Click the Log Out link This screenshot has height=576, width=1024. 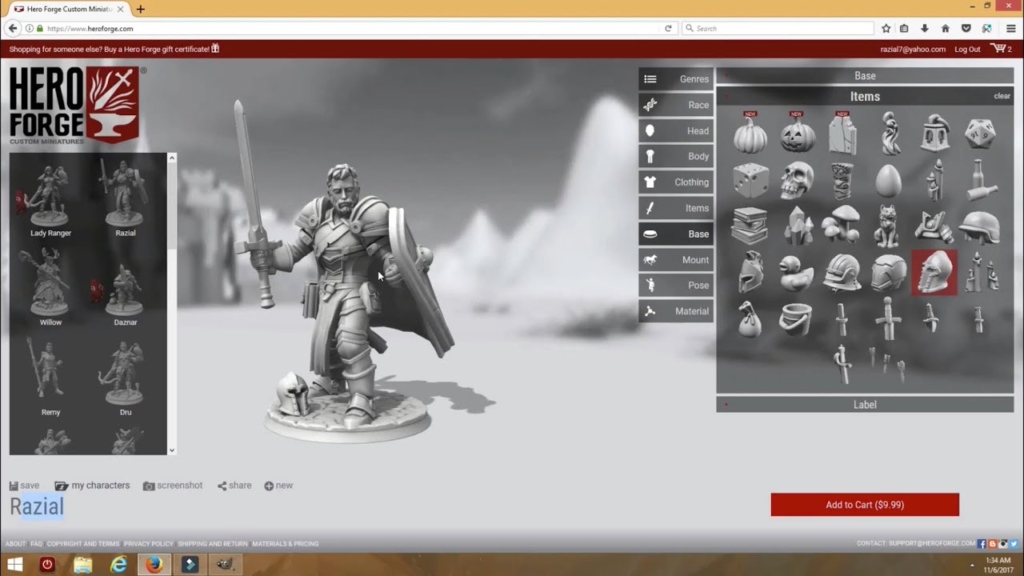(x=967, y=49)
